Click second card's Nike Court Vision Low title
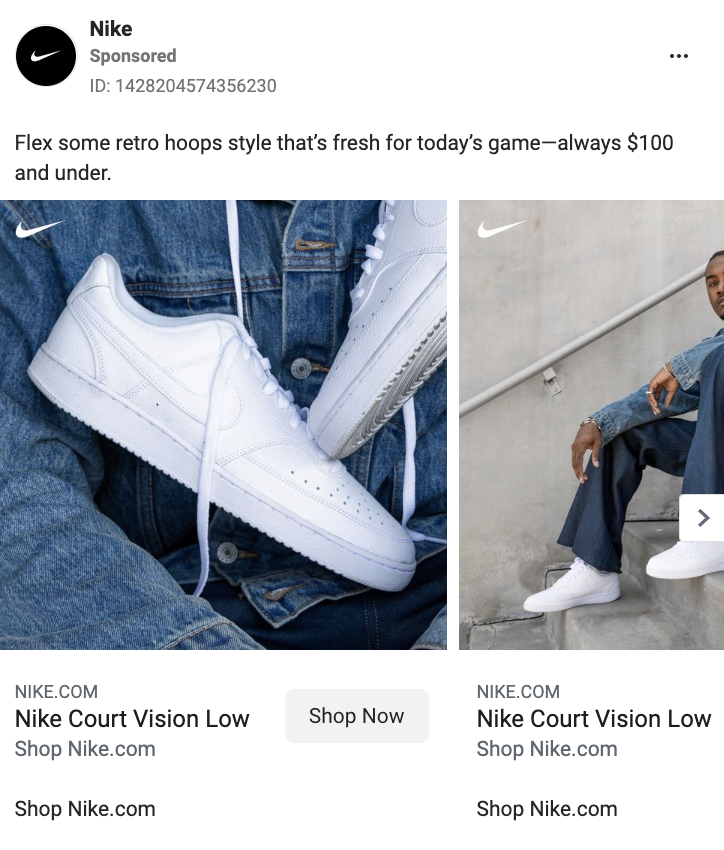 594,719
